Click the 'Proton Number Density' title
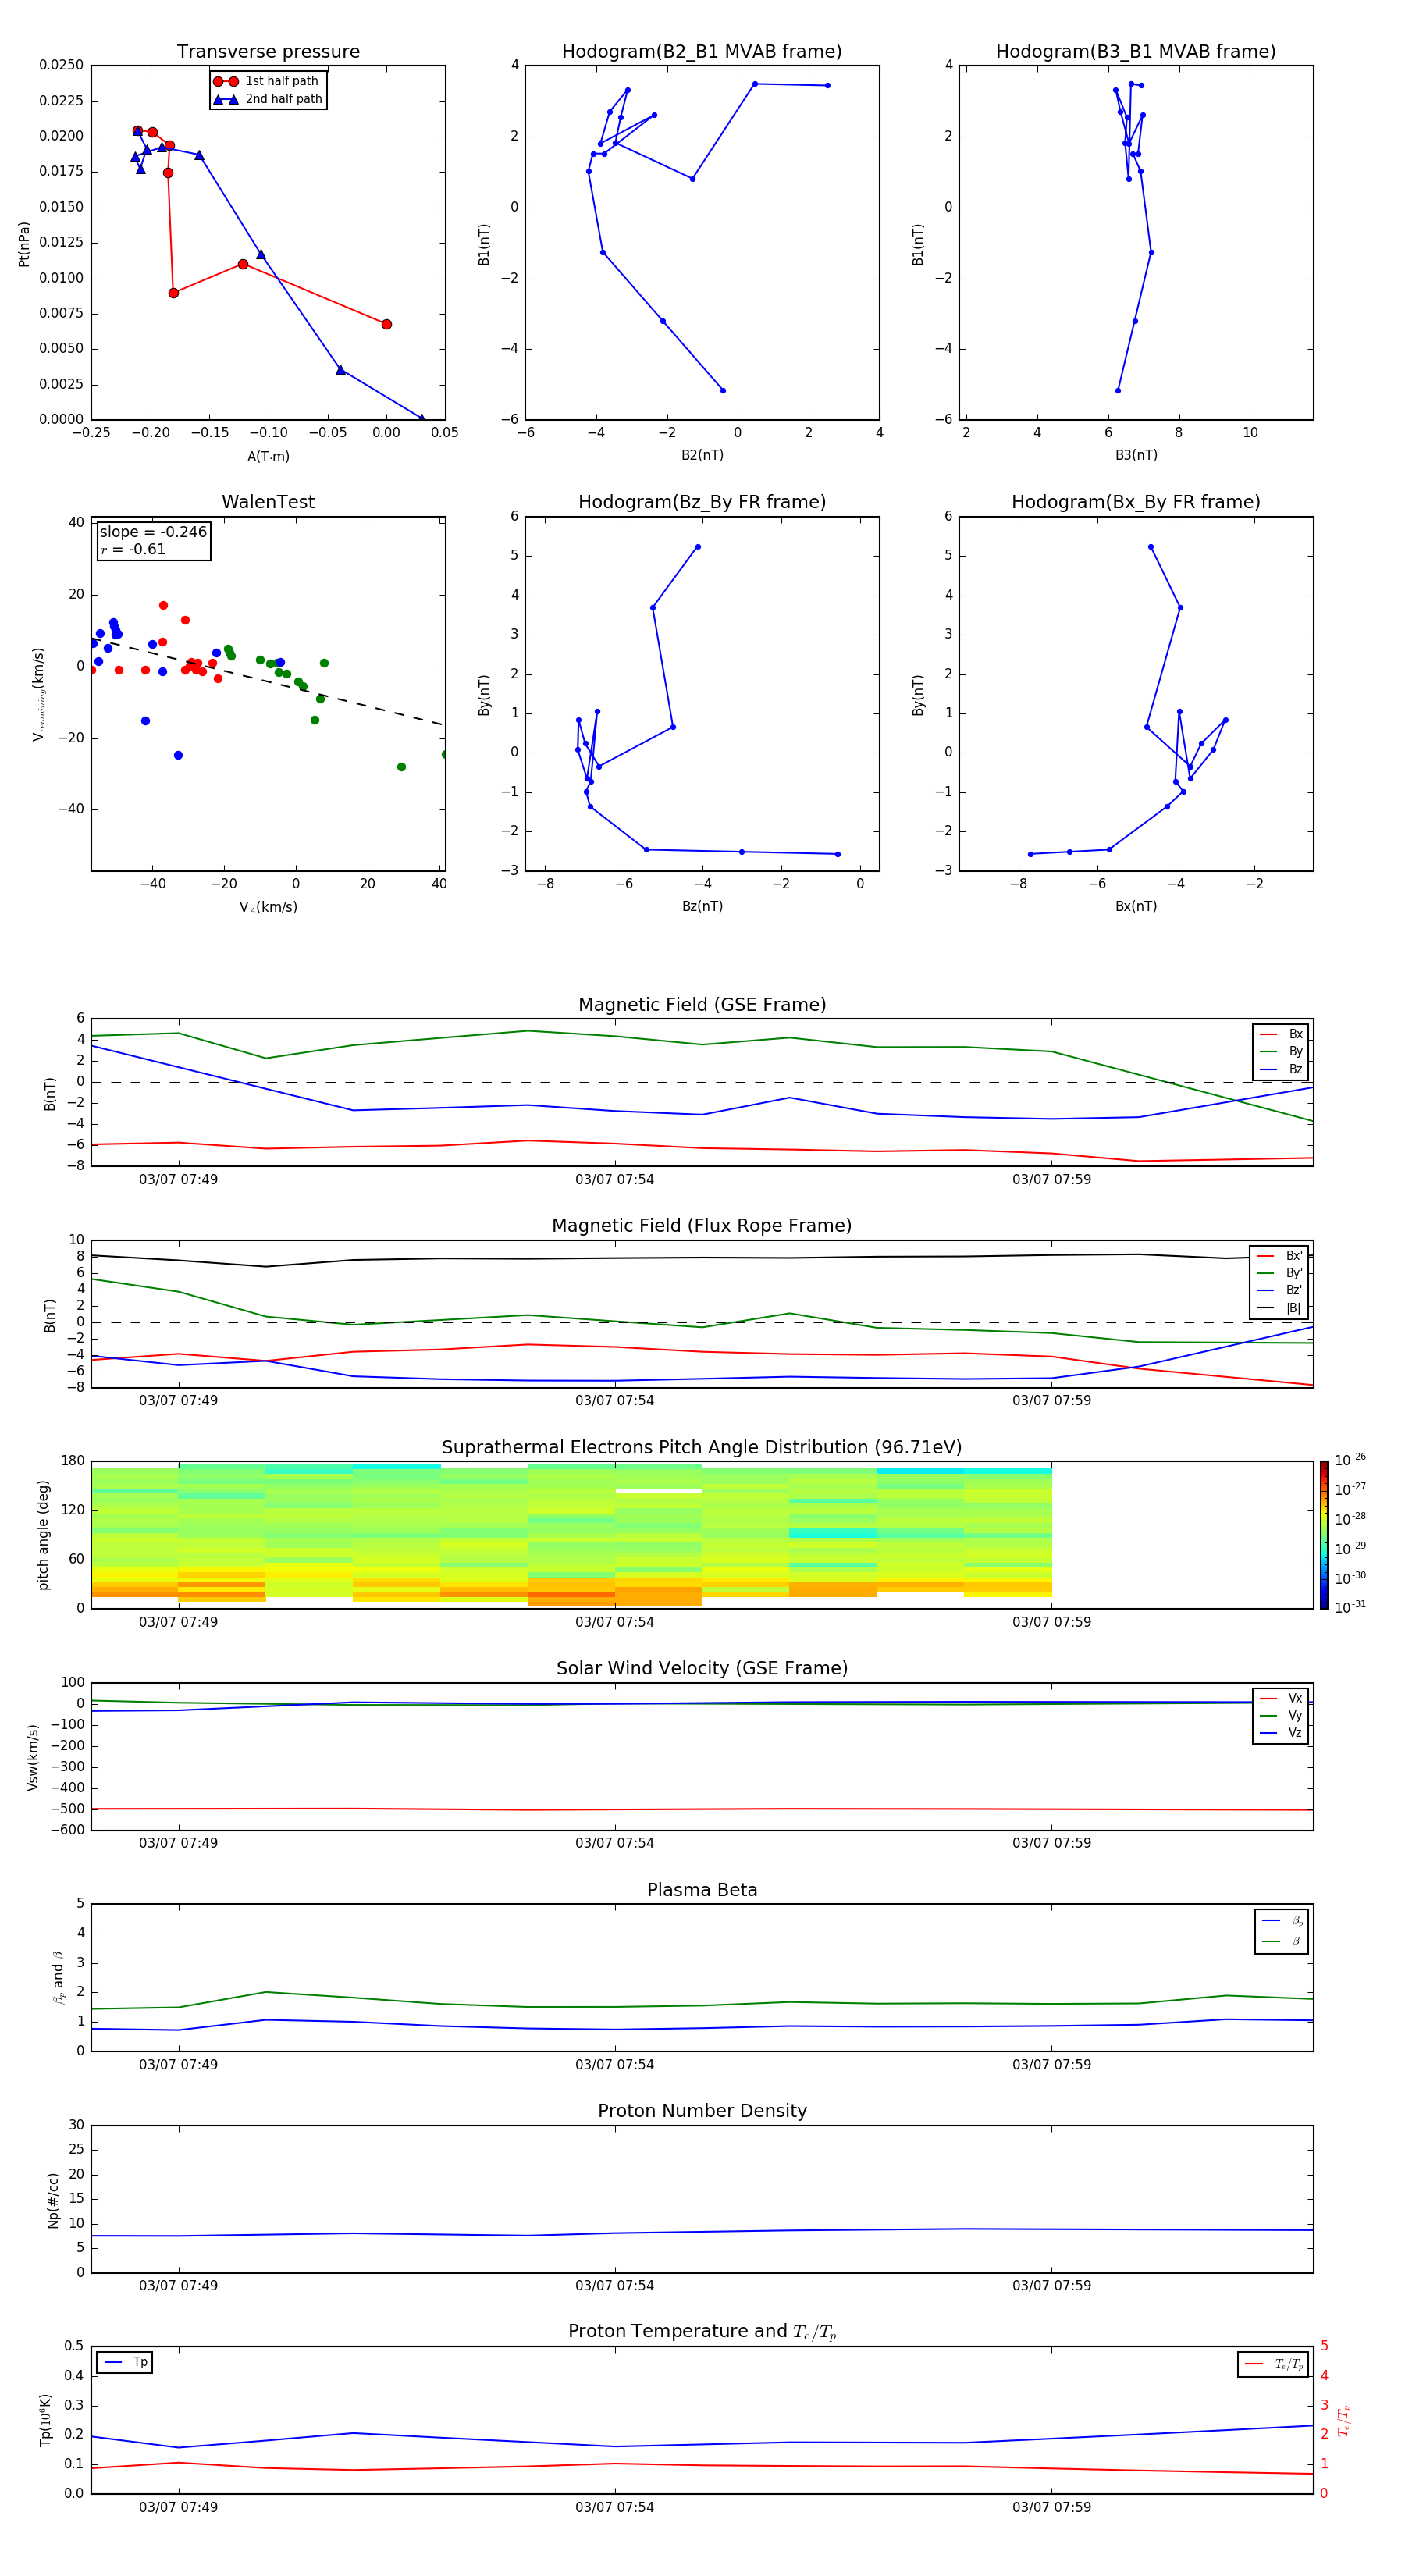1405x2576 pixels. tap(702, 2111)
